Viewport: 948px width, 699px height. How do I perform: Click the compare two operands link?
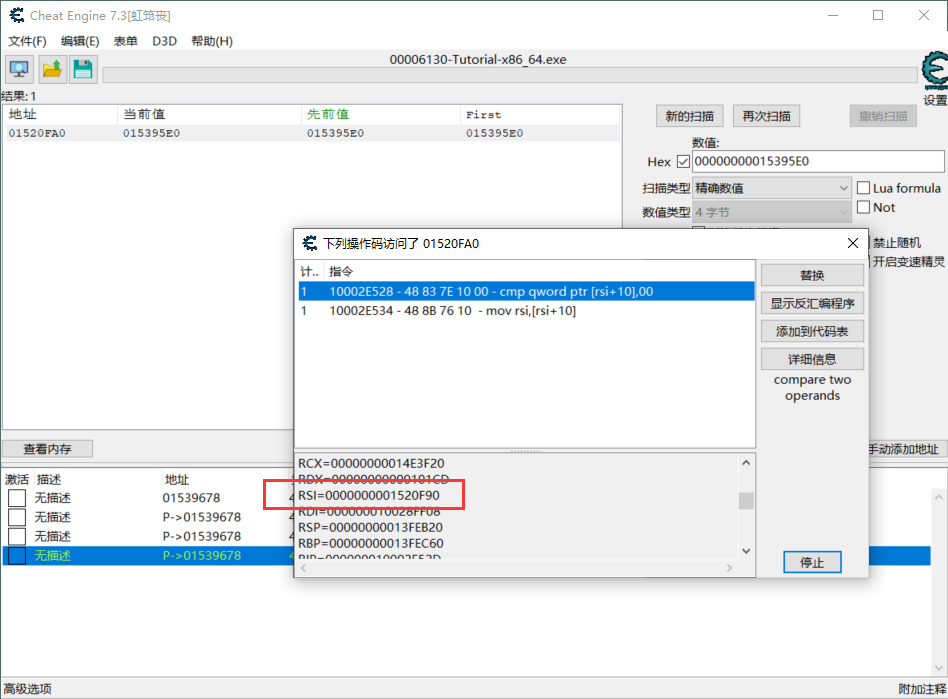(x=812, y=387)
